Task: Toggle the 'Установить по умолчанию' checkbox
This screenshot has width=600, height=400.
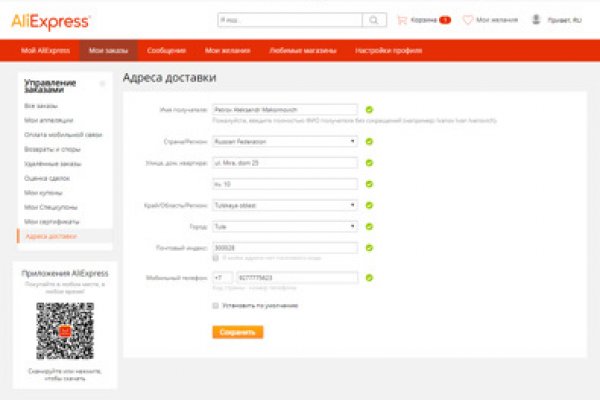Action: [215, 305]
